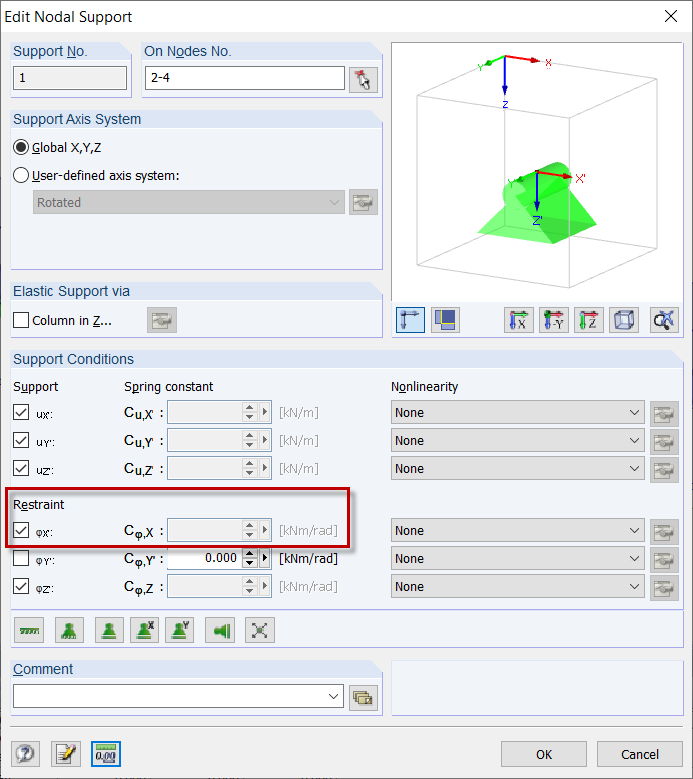Edit nonlinearity settings for uZ row
Image resolution: width=693 pixels, height=779 pixels.
pos(664,469)
